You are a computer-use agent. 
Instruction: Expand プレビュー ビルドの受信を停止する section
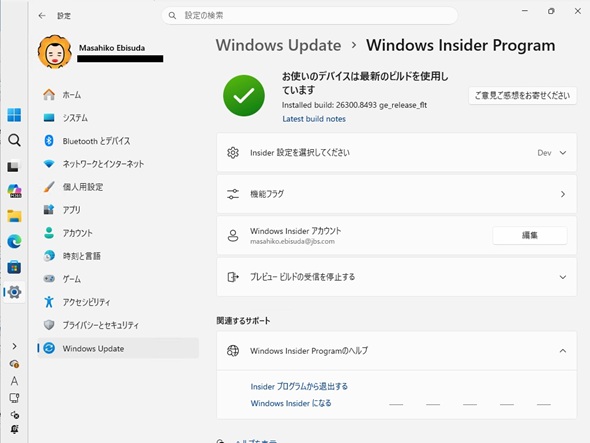[x=397, y=277]
